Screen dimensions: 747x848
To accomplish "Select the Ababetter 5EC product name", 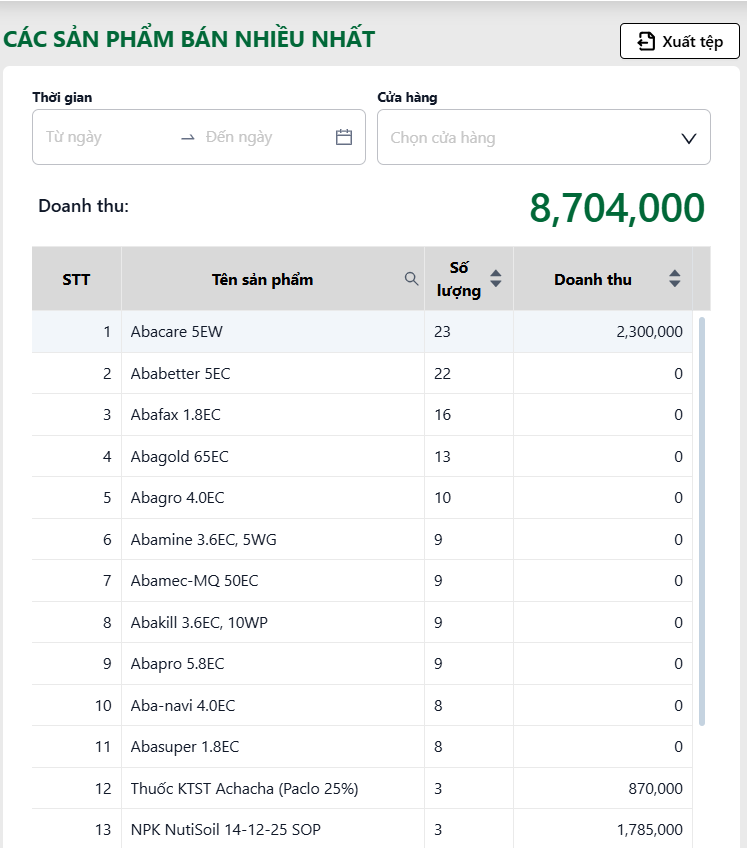I will (180, 374).
